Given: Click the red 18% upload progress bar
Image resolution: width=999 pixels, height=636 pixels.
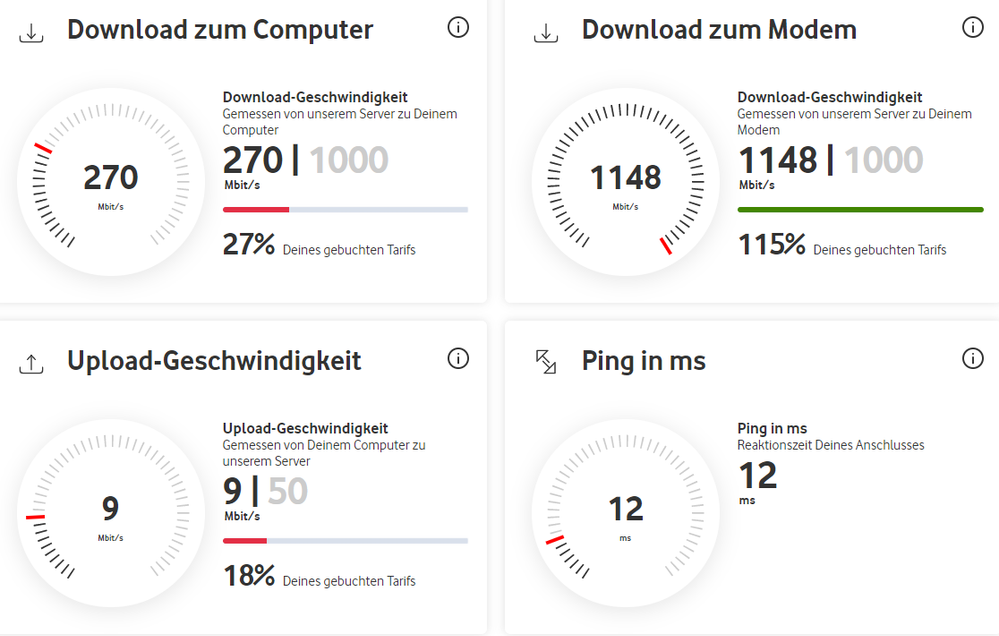Looking at the screenshot, I should (x=245, y=541).
